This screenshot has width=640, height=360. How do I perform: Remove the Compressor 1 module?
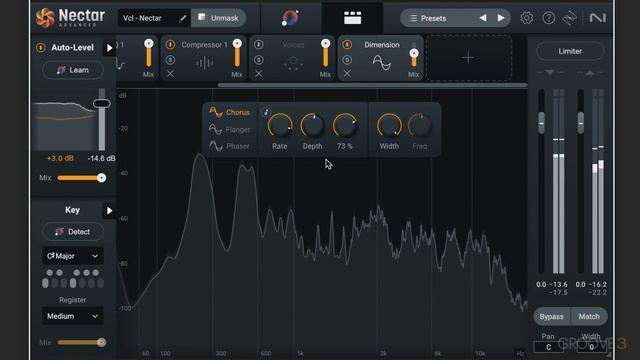point(170,74)
